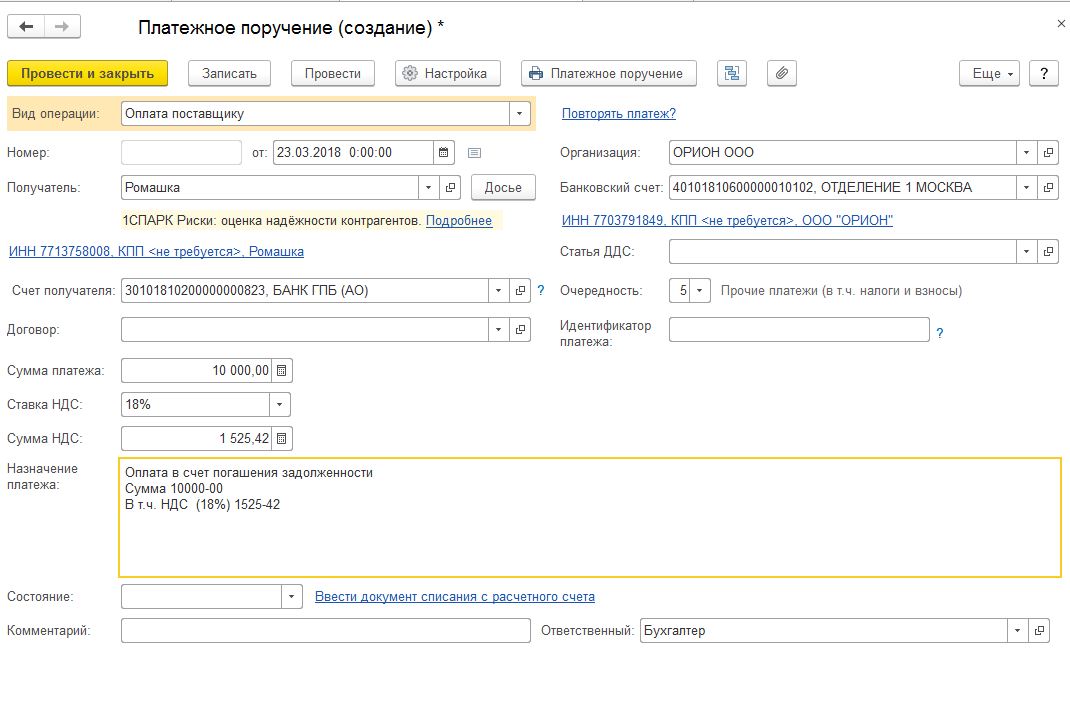Click into the Комментарий input field
Image resolution: width=1070 pixels, height=704 pixels.
325,631
